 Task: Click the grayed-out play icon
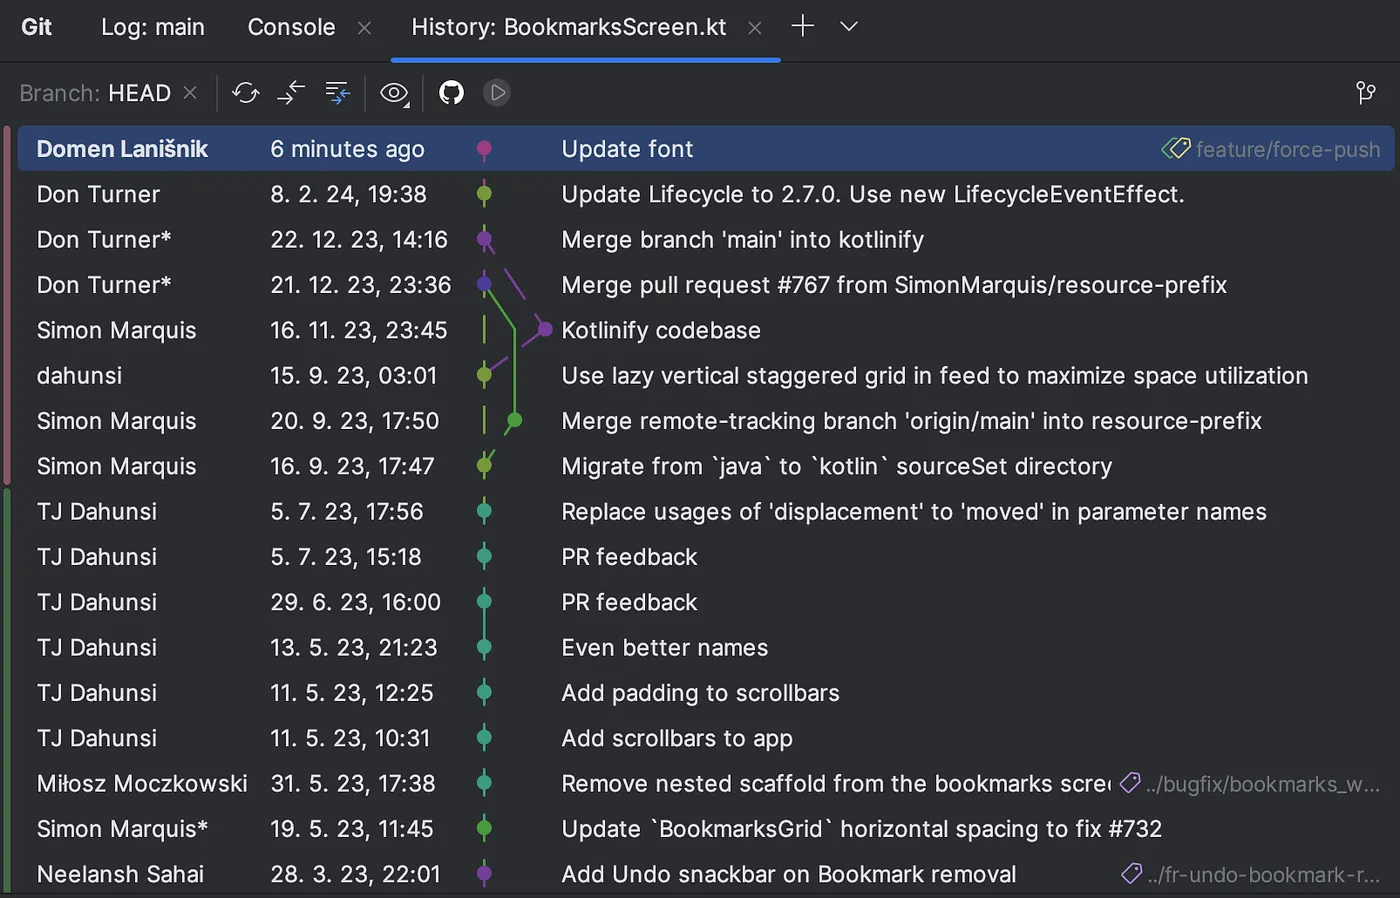(497, 93)
